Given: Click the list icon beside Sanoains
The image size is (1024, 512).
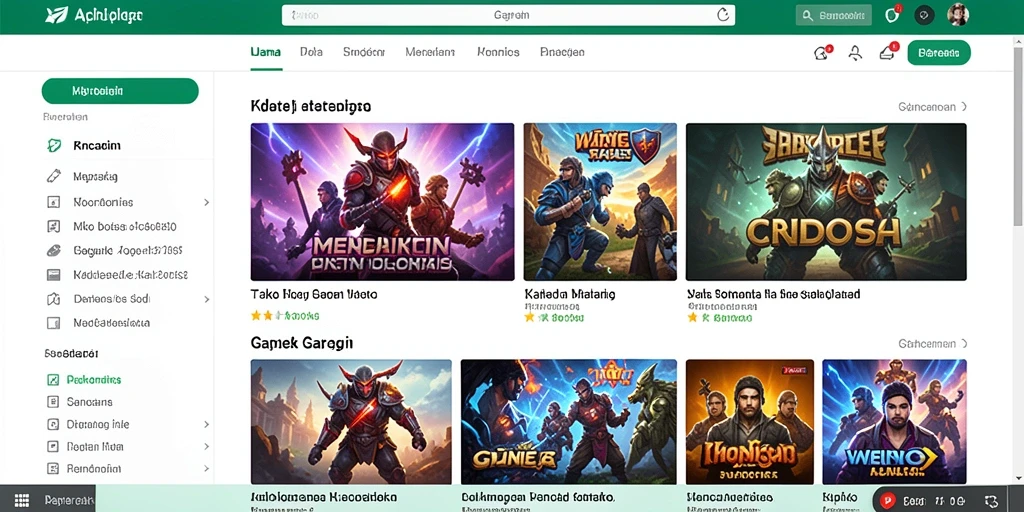Looking at the screenshot, I should [54, 402].
